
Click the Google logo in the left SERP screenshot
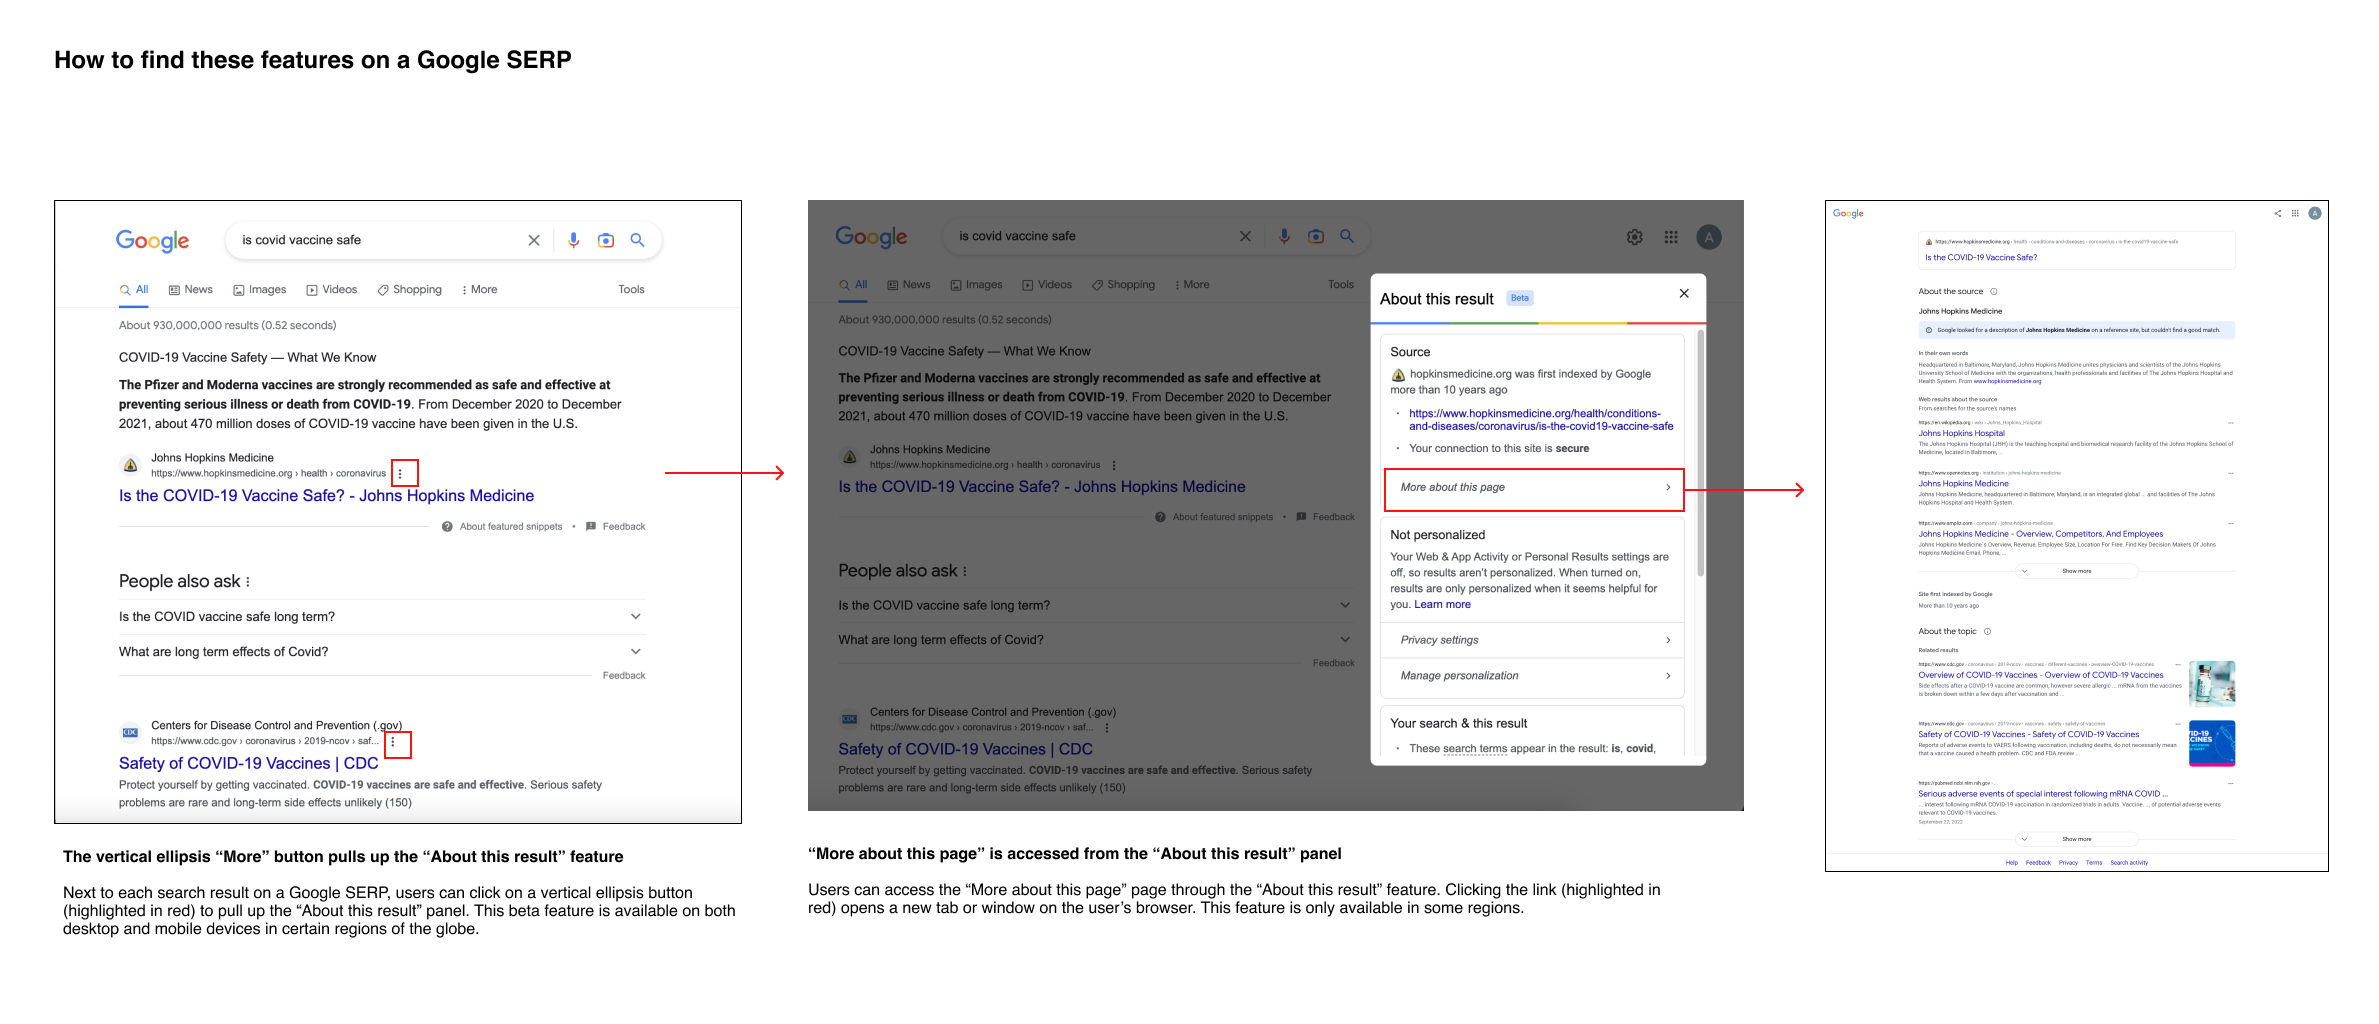click(152, 241)
